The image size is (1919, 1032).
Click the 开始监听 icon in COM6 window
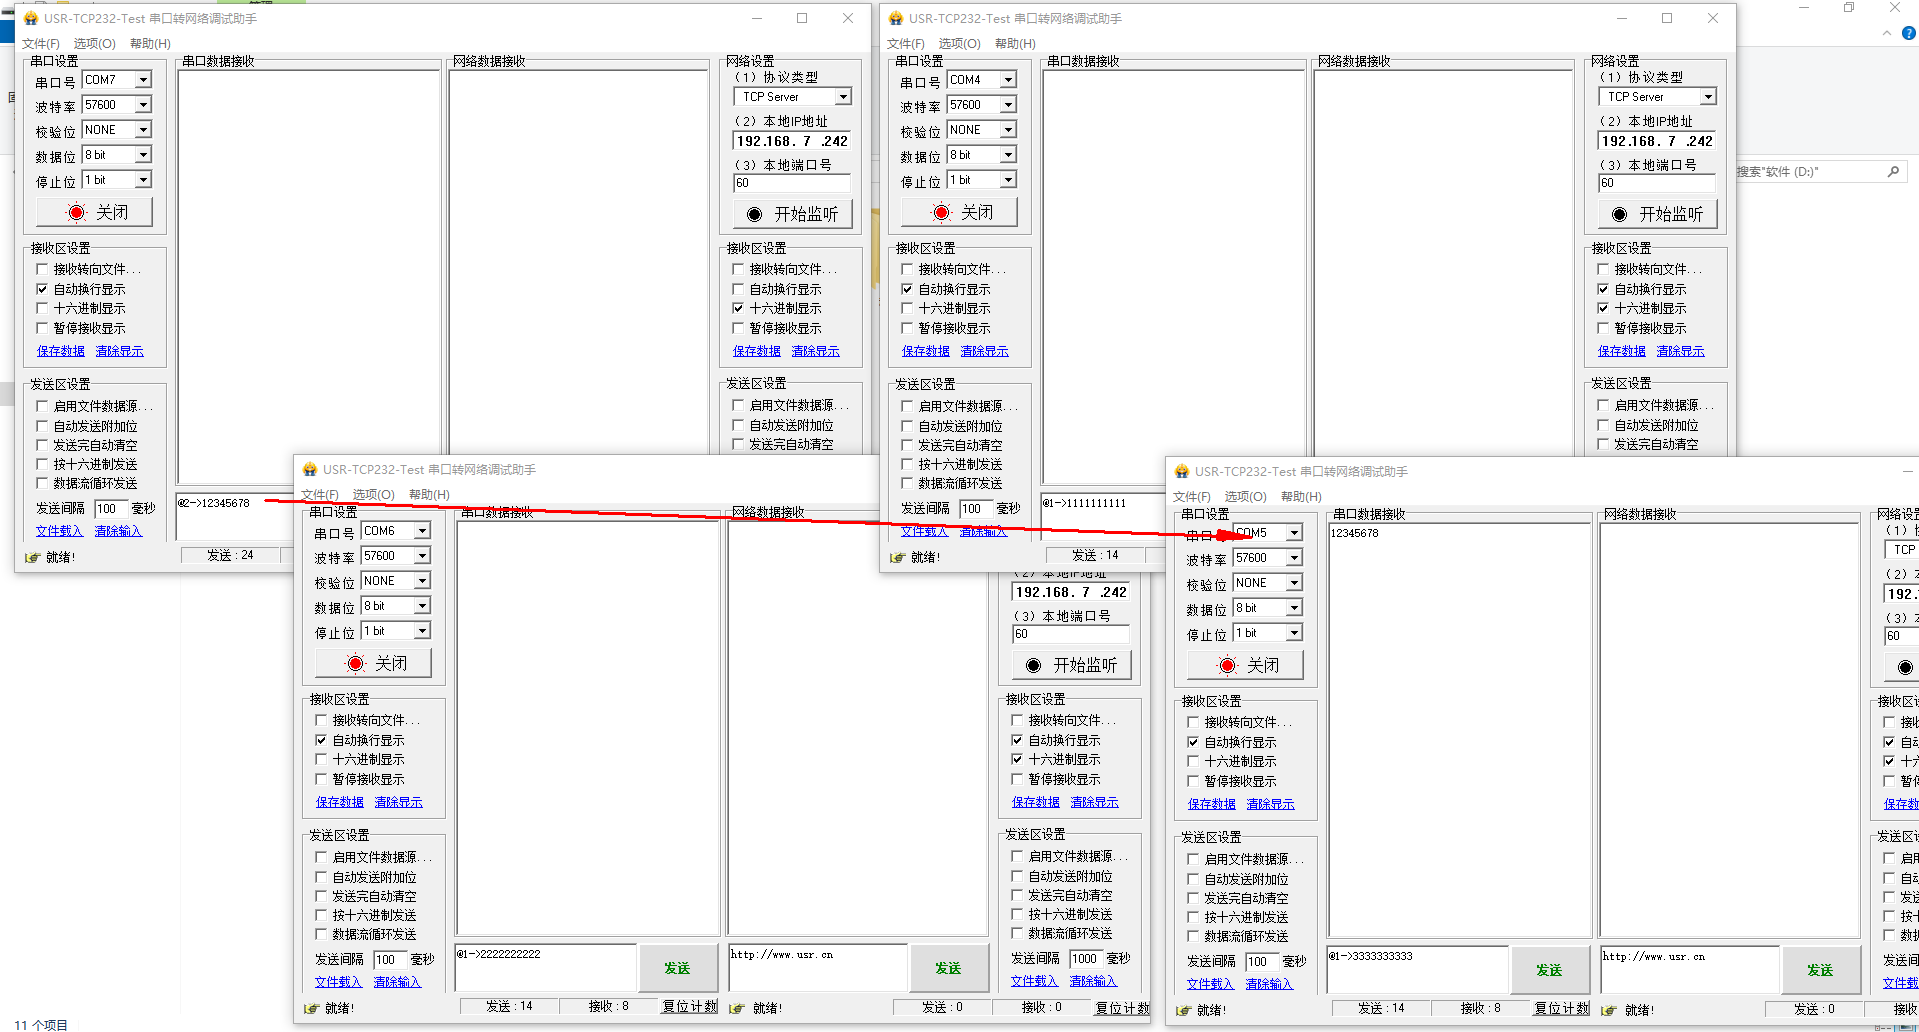1033,665
